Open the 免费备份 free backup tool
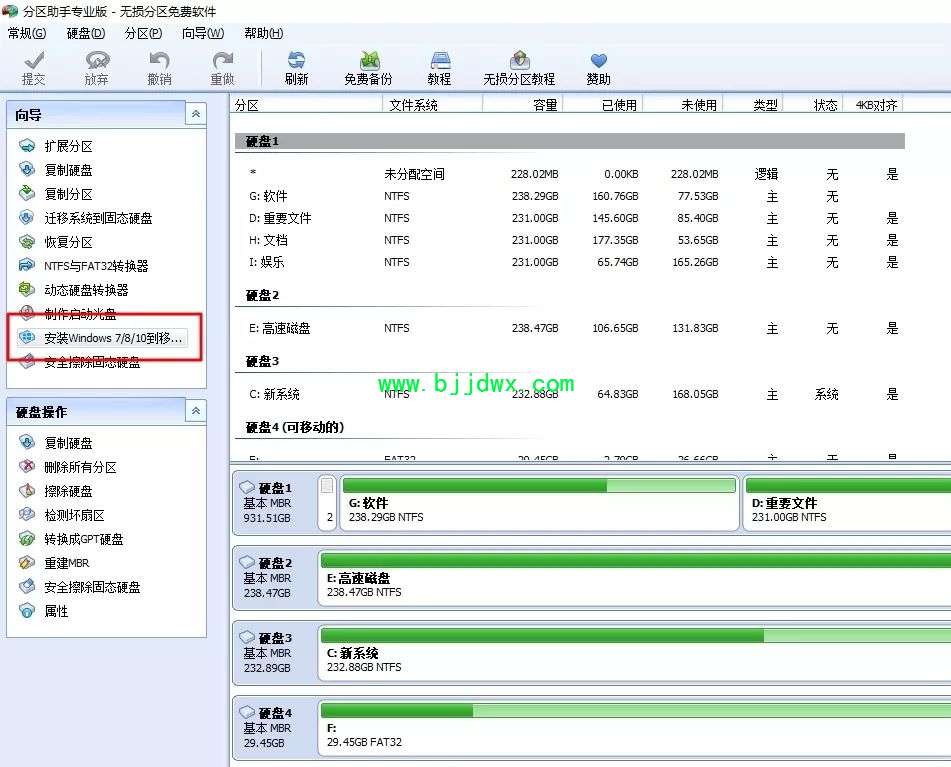951x767 pixels. [368, 68]
